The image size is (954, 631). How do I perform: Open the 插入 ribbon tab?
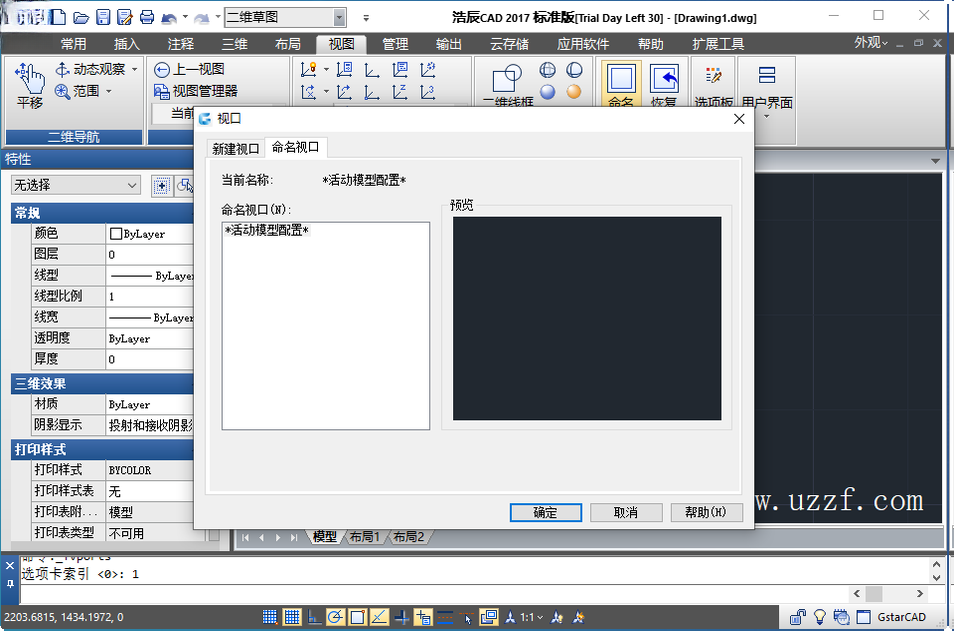coord(127,44)
